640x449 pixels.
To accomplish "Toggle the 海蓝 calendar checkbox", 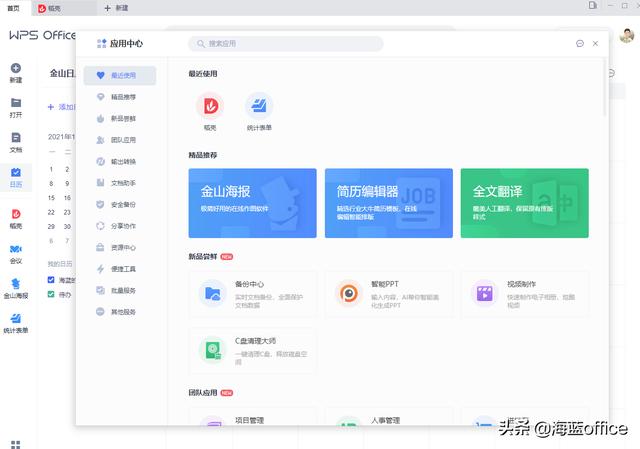I will 52,280.
